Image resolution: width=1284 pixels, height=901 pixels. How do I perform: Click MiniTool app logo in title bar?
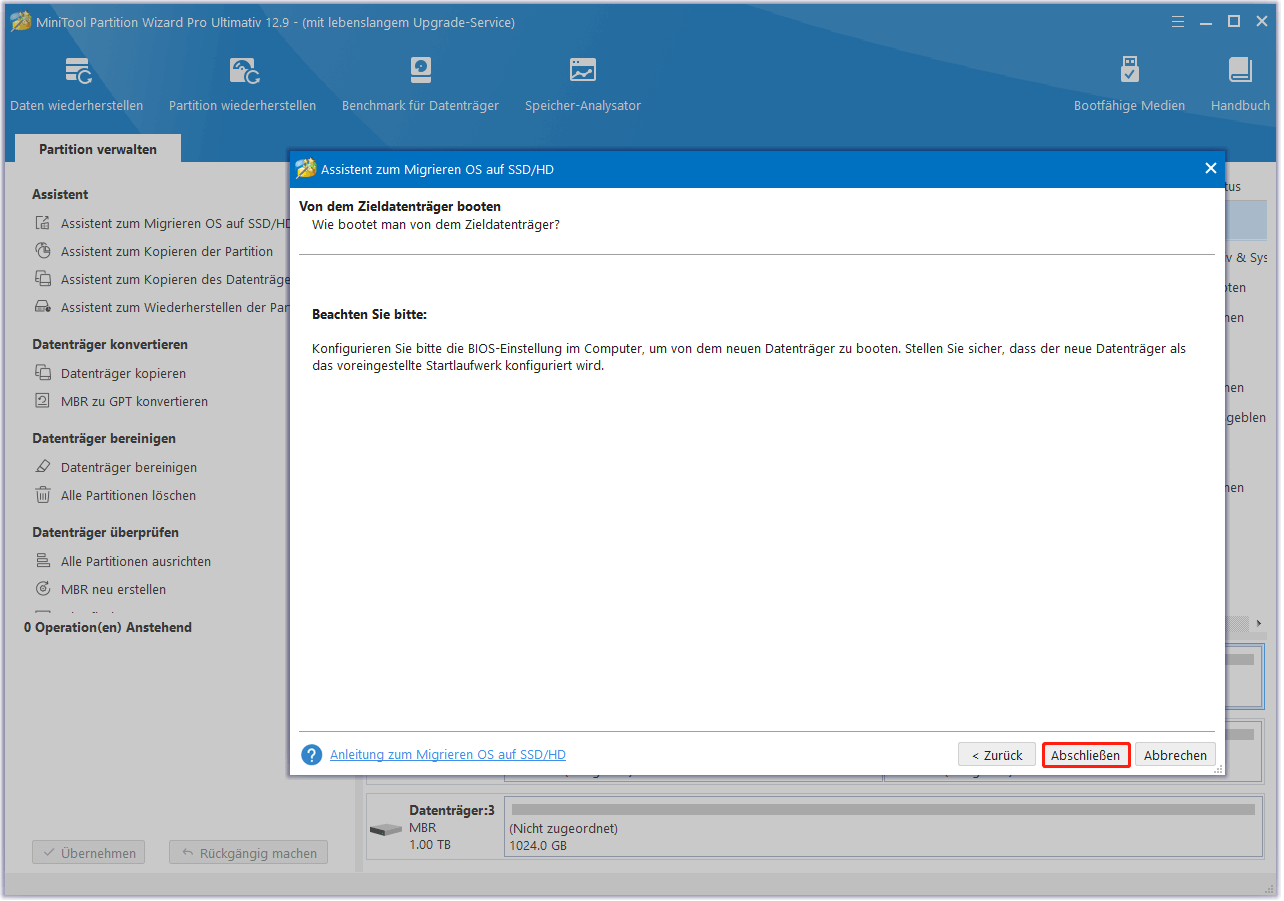click(20, 21)
